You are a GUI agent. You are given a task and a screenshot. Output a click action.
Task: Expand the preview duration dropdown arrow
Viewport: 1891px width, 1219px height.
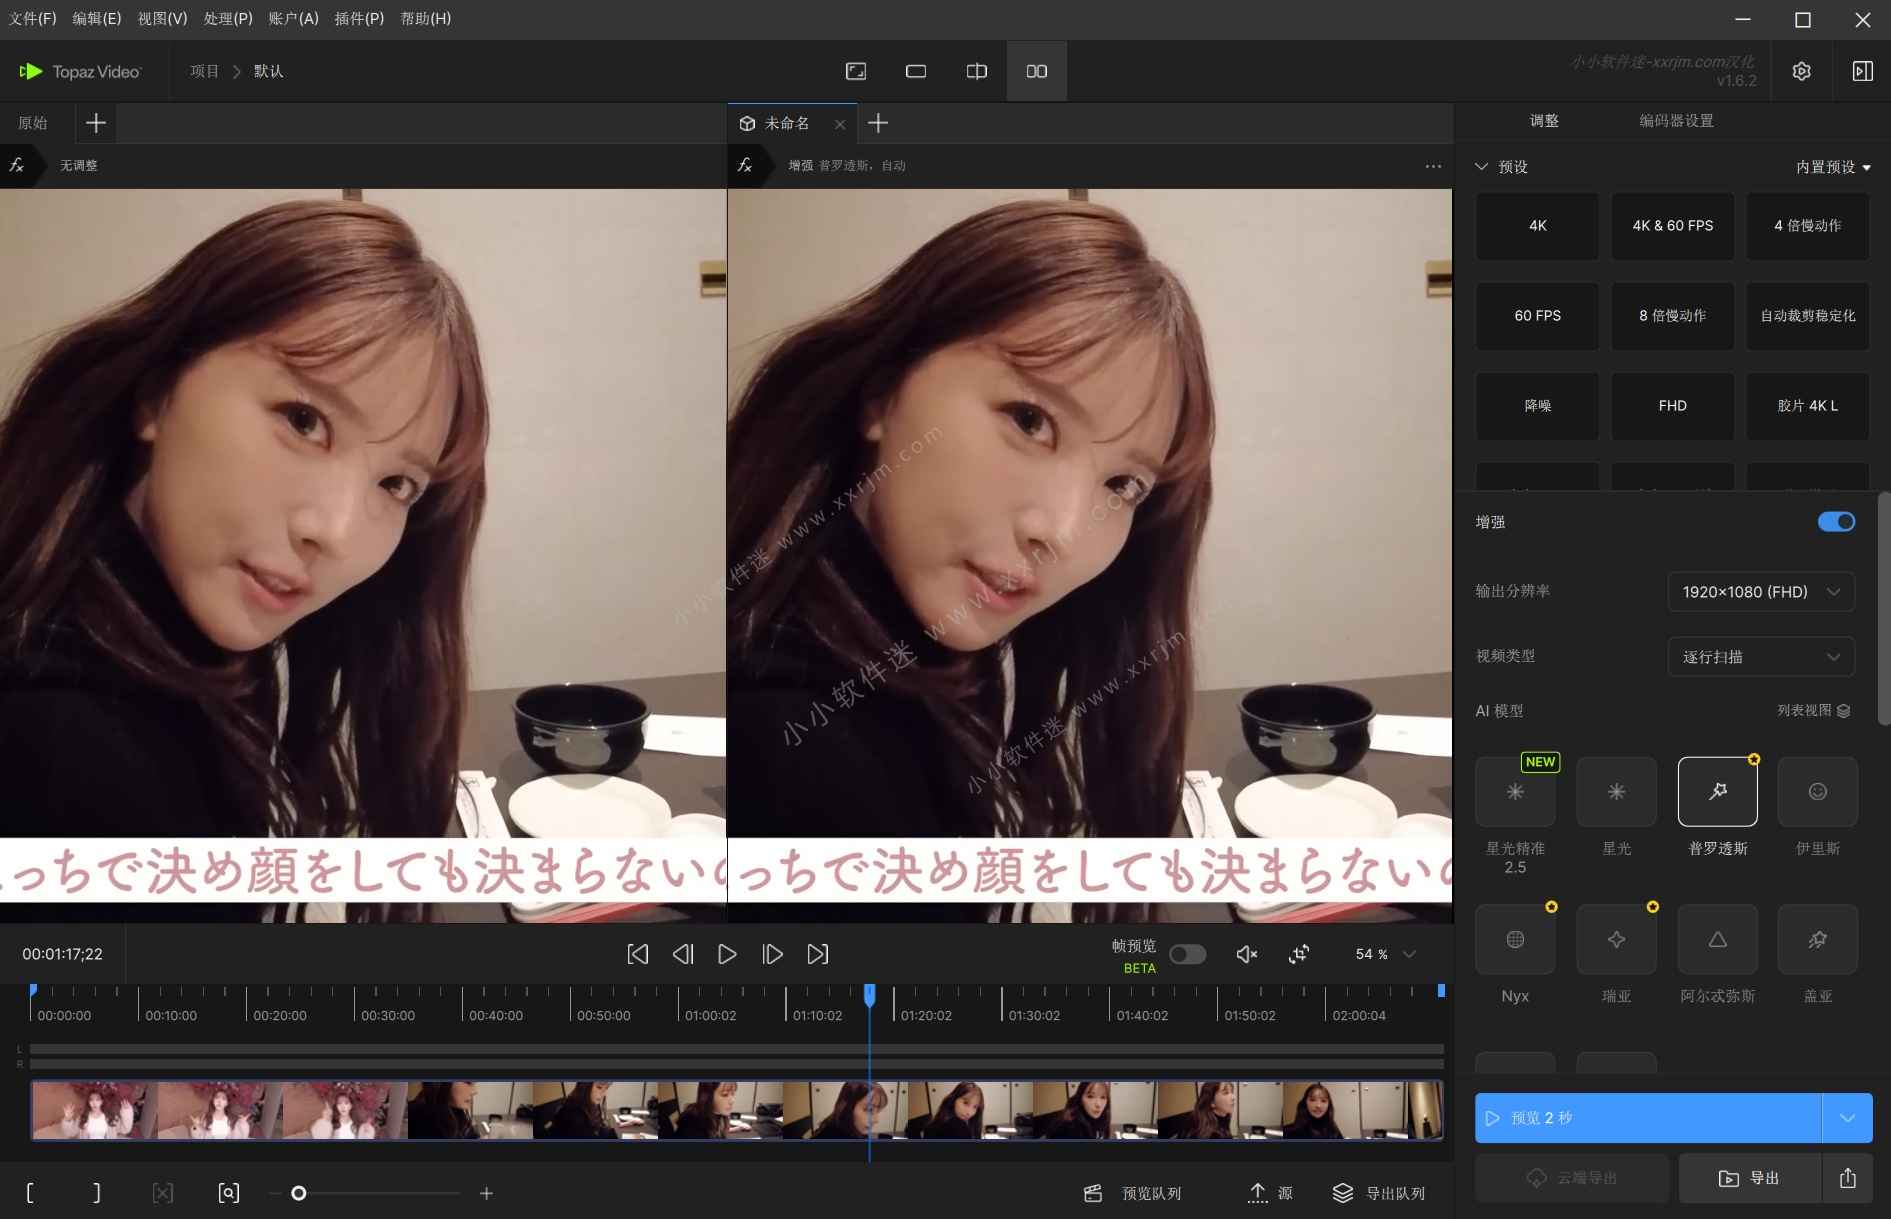tap(1847, 1118)
